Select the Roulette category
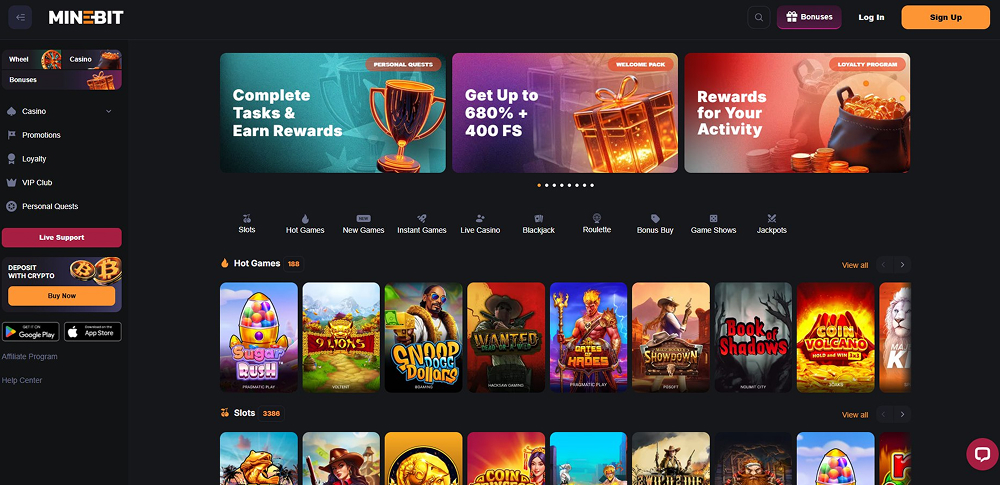 (x=597, y=224)
